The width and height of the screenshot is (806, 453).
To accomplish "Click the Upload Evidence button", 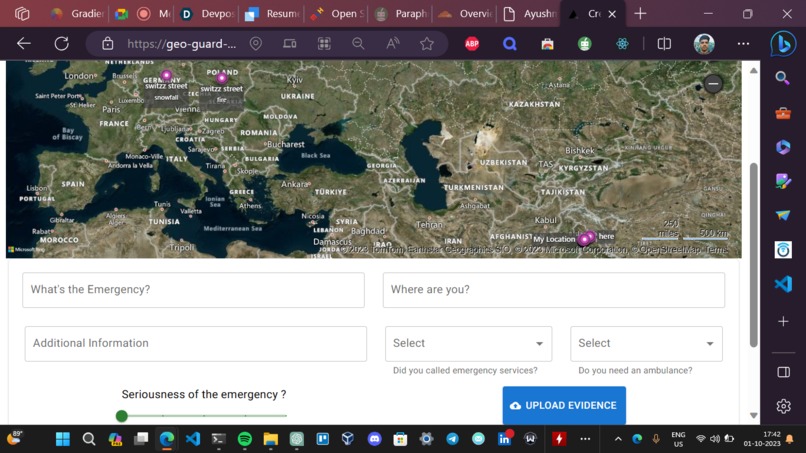I will point(564,405).
